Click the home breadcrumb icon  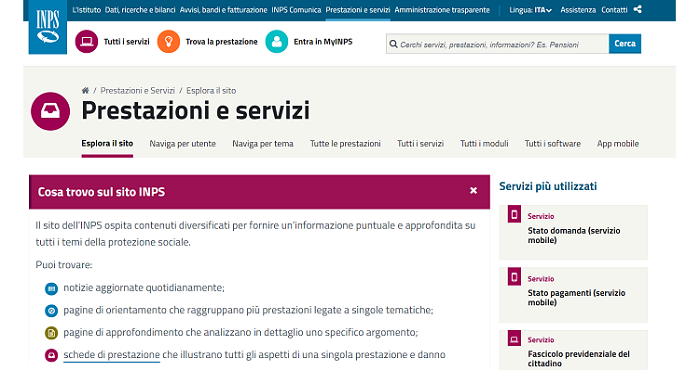[x=85, y=91]
